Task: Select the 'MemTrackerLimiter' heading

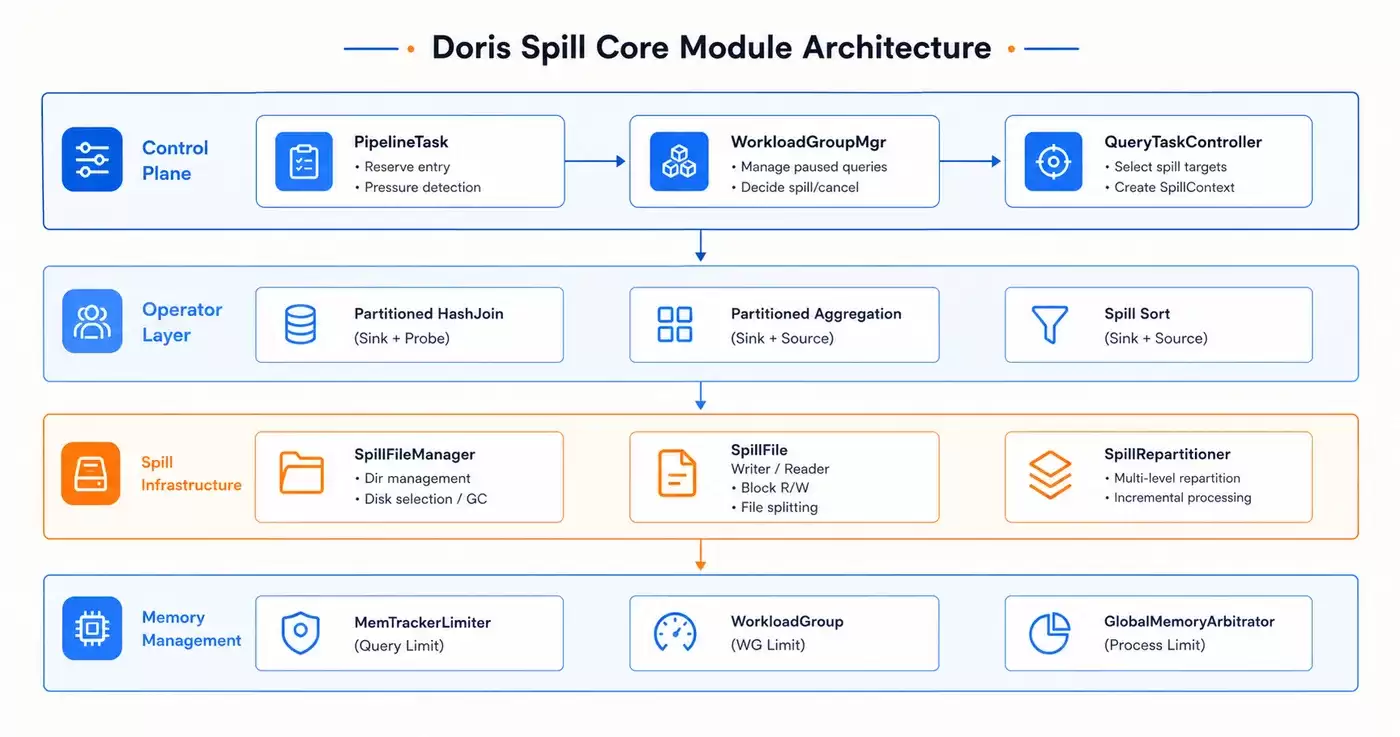Action: pyautogui.click(x=423, y=622)
